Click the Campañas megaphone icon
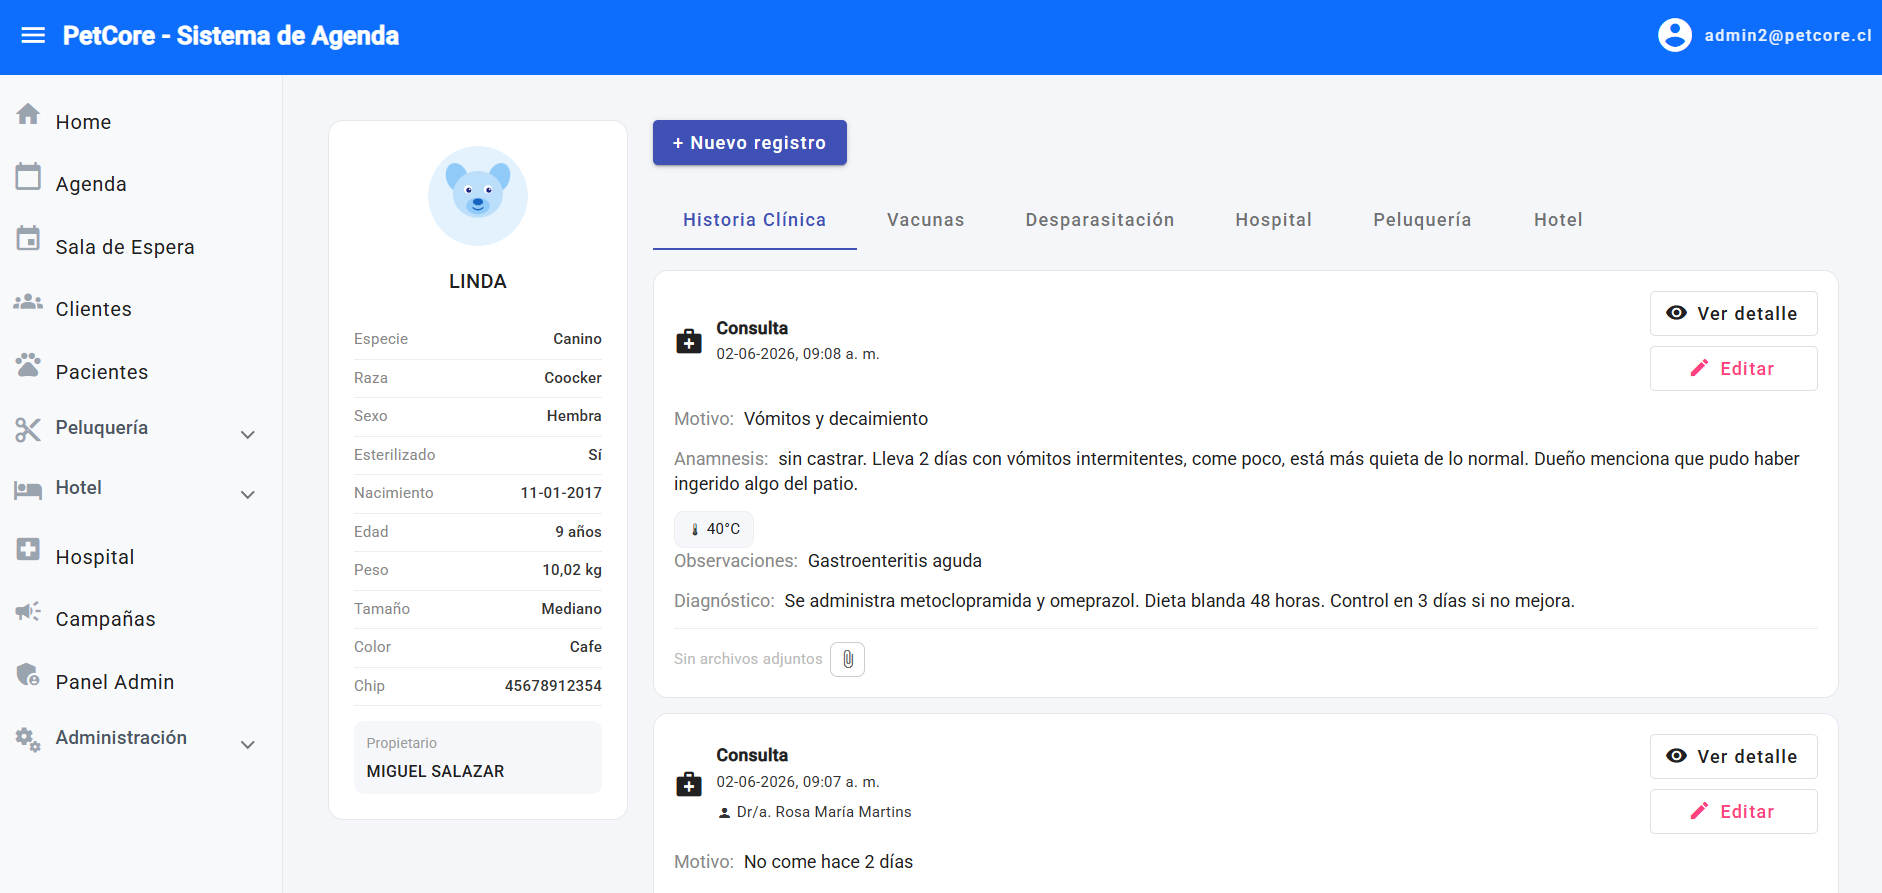 pyautogui.click(x=28, y=611)
